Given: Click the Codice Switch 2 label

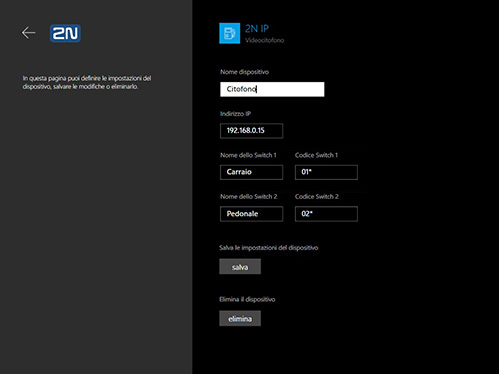Looking at the screenshot, I should tap(317, 196).
